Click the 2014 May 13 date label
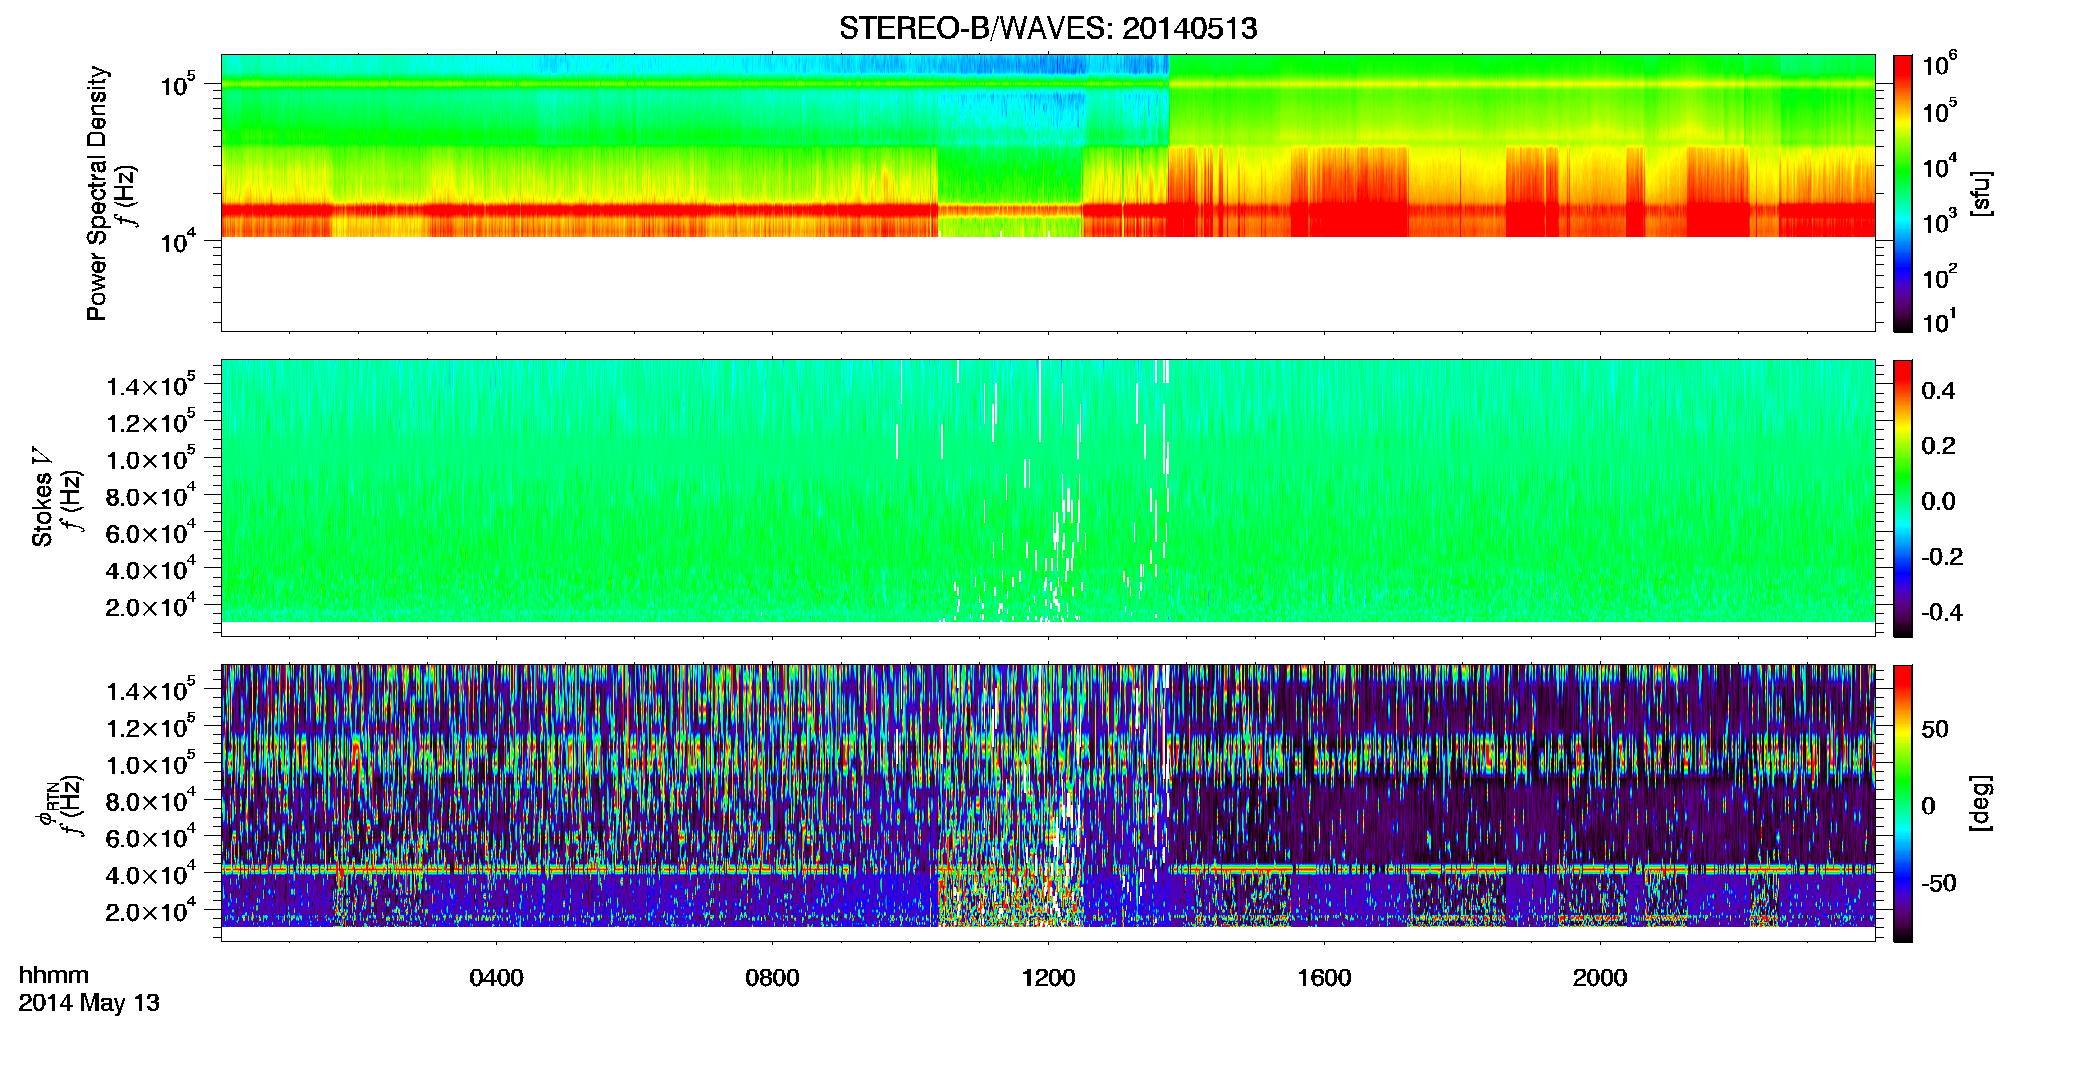This screenshot has height=1080, width=2096. pyautogui.click(x=89, y=1003)
